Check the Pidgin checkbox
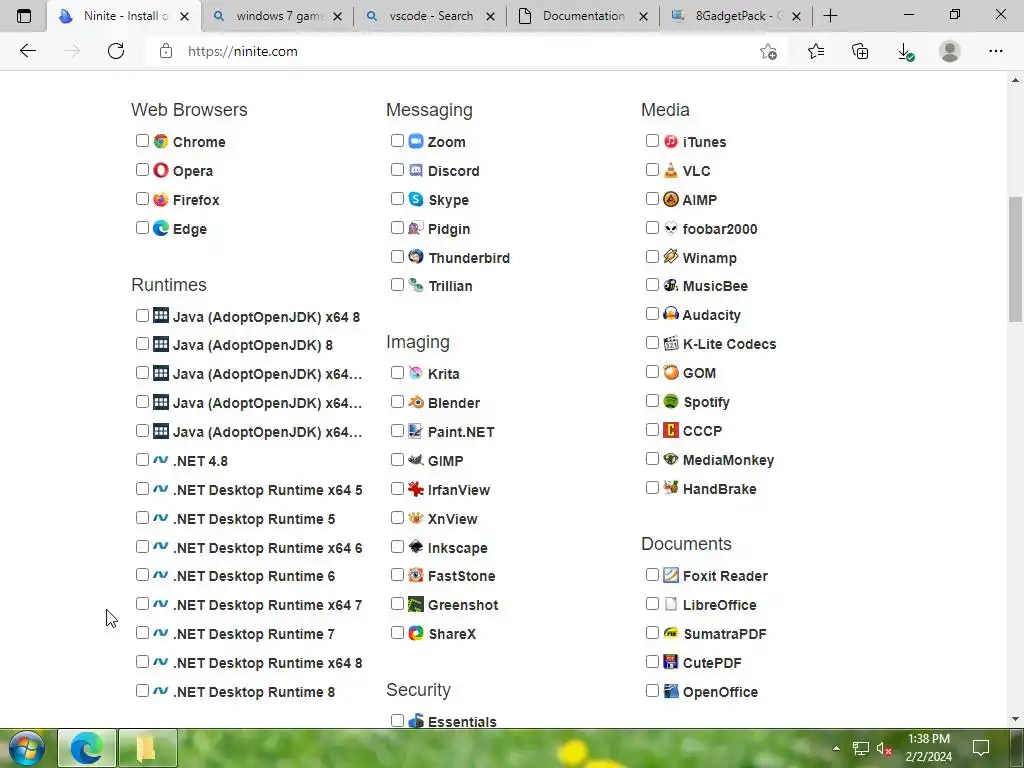Screen dimensions: 1024x768 point(397,227)
